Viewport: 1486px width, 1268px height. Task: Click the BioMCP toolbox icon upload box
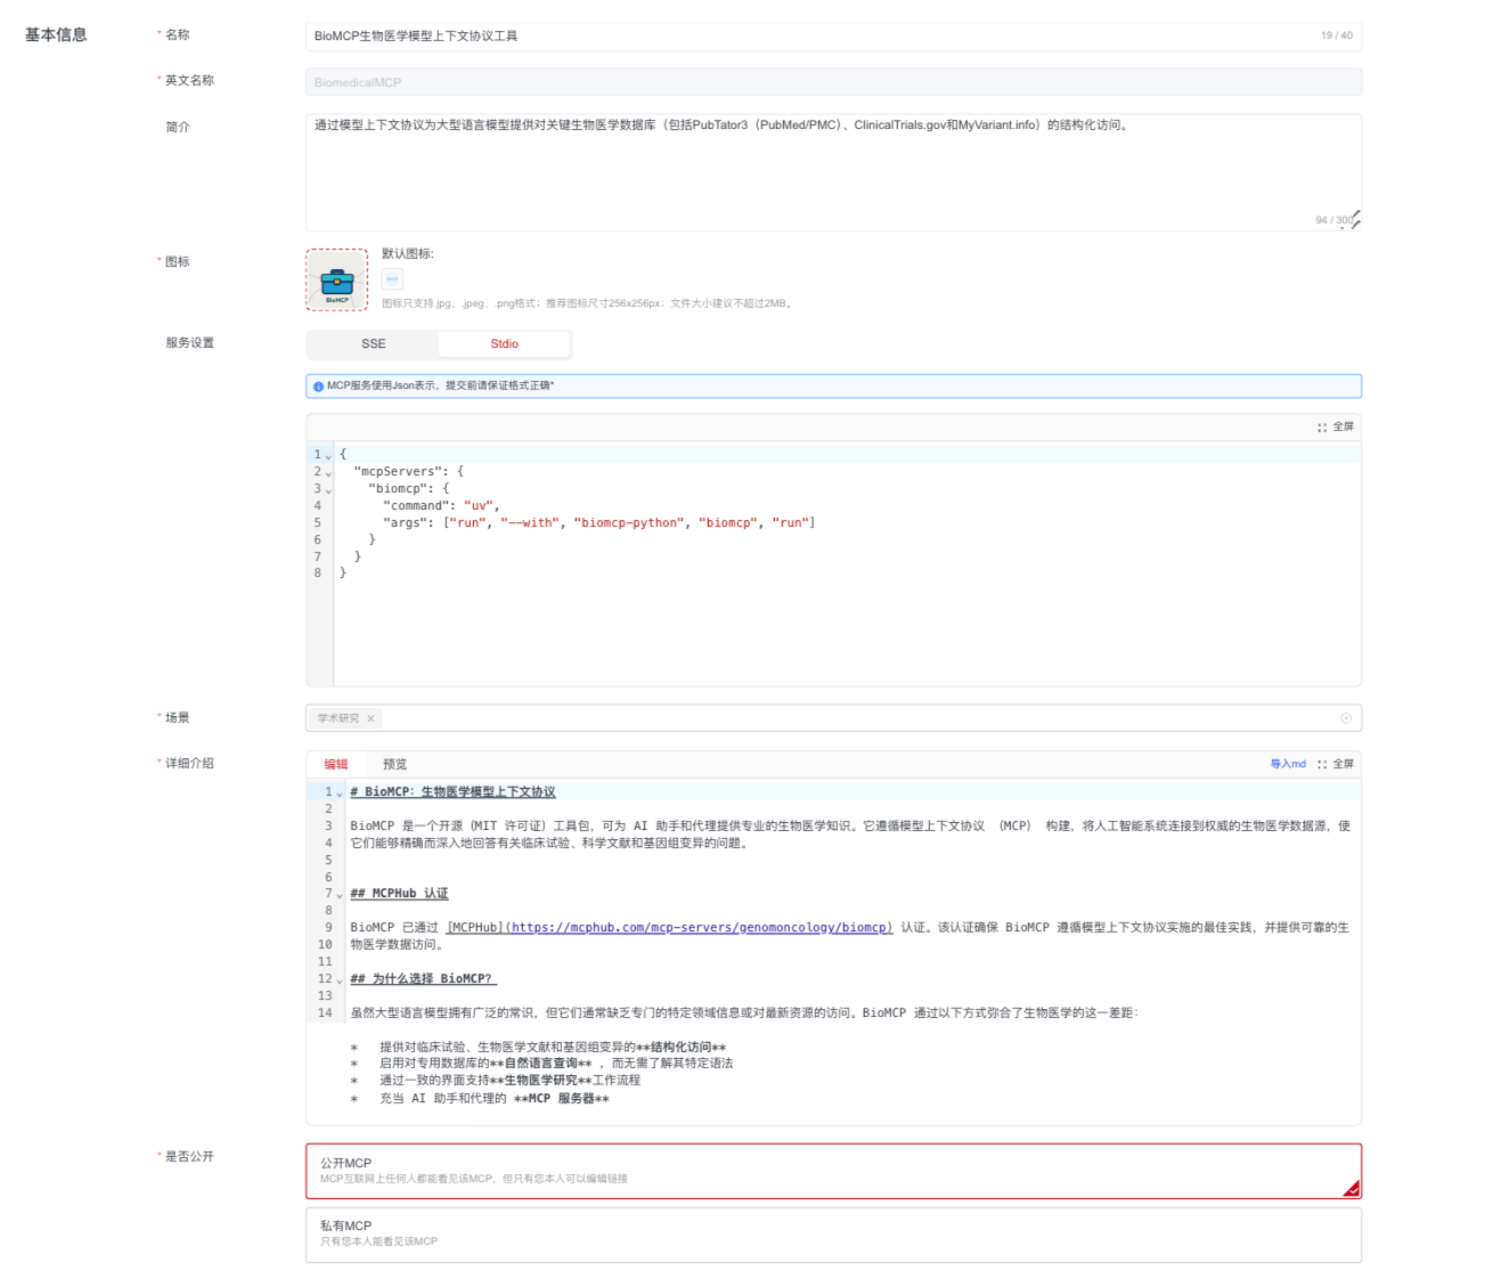coord(336,280)
